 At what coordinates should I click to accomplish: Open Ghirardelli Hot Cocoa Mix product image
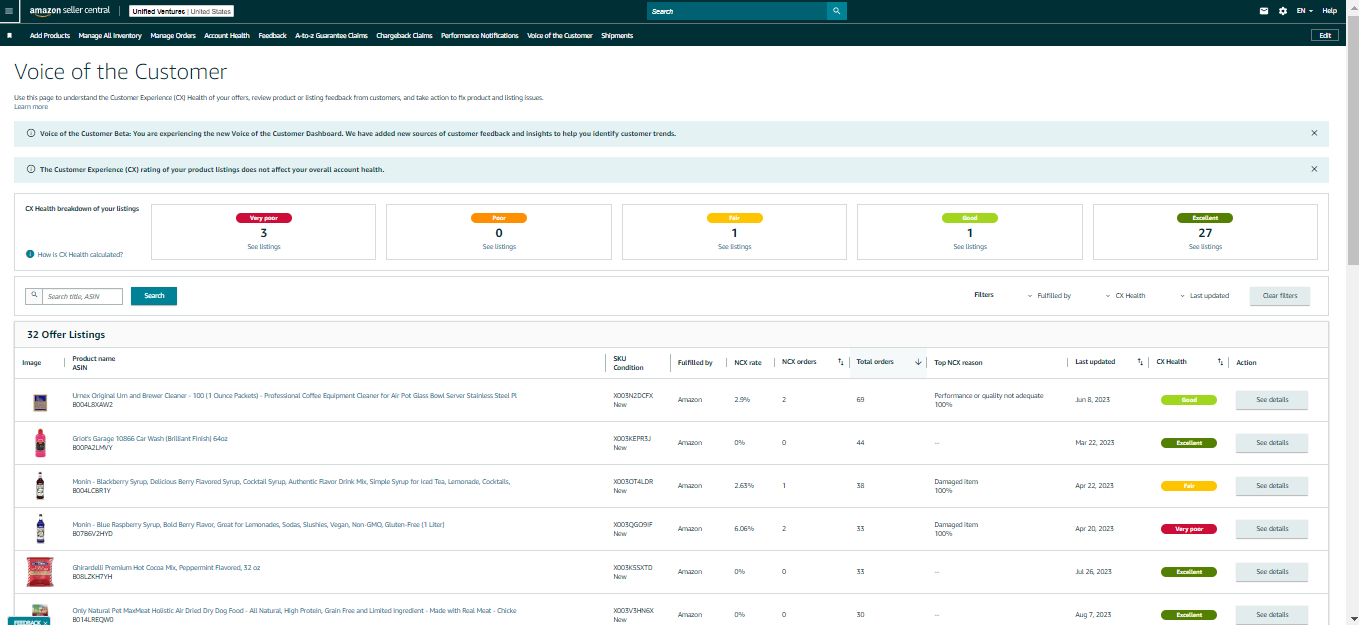40,572
